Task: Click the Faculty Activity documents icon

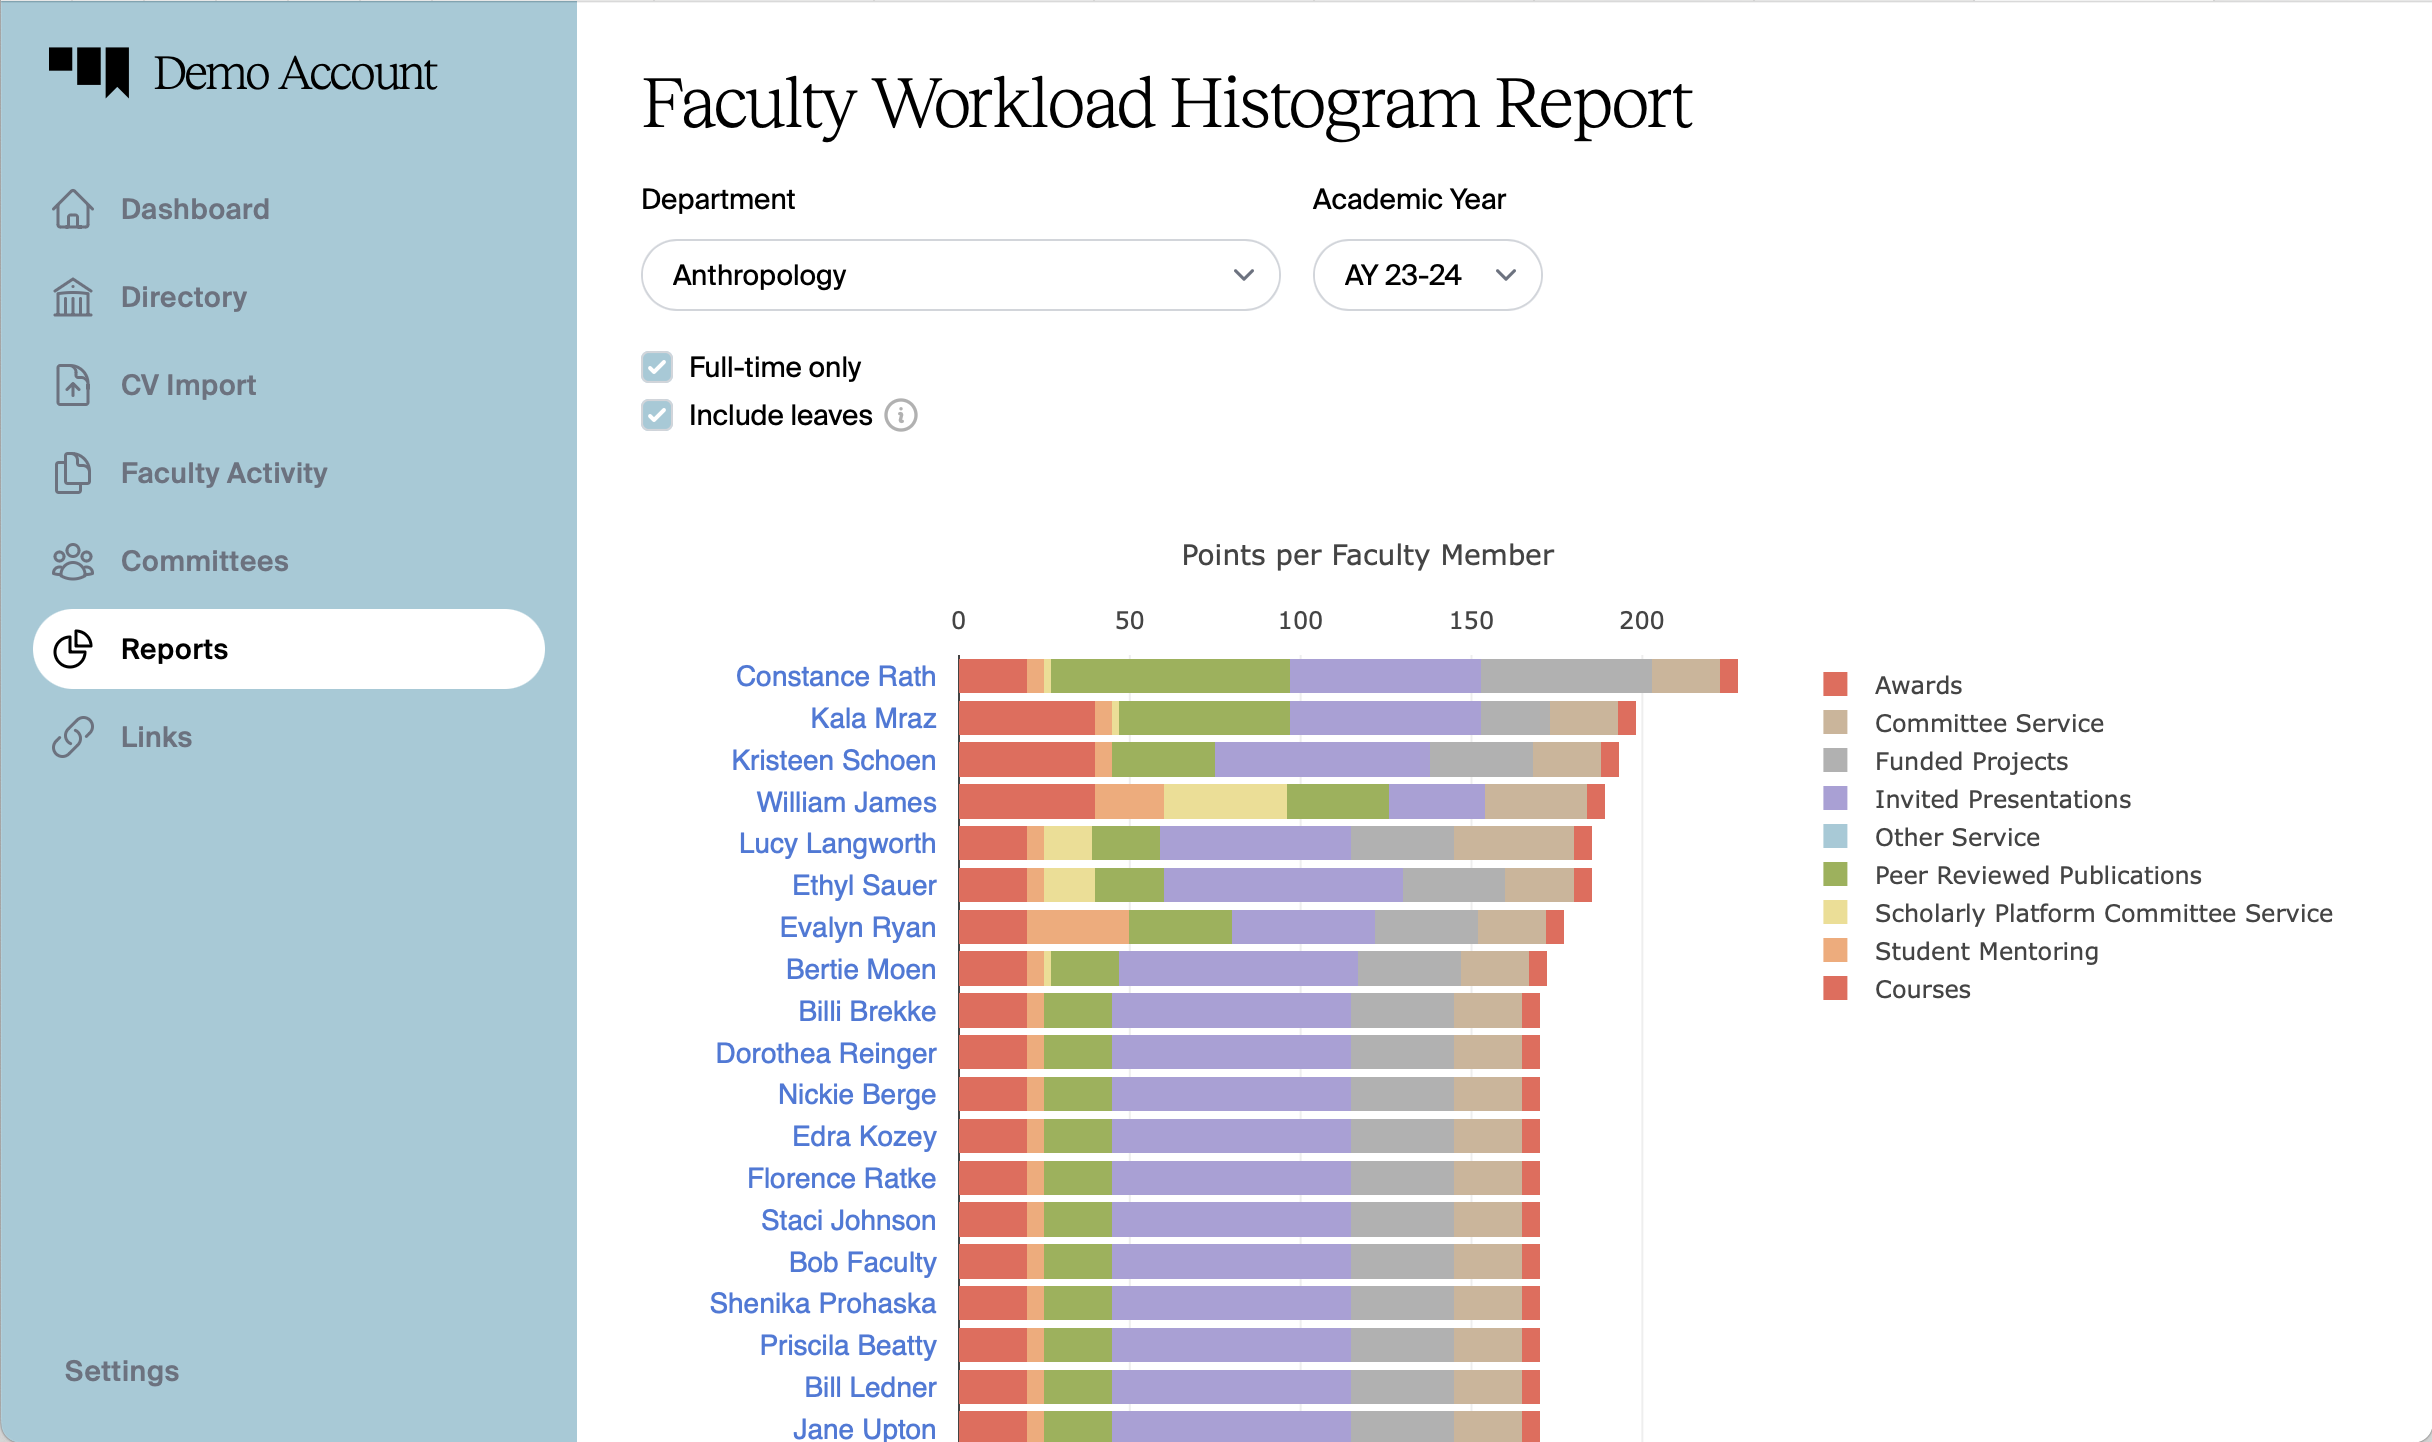Action: (73, 473)
